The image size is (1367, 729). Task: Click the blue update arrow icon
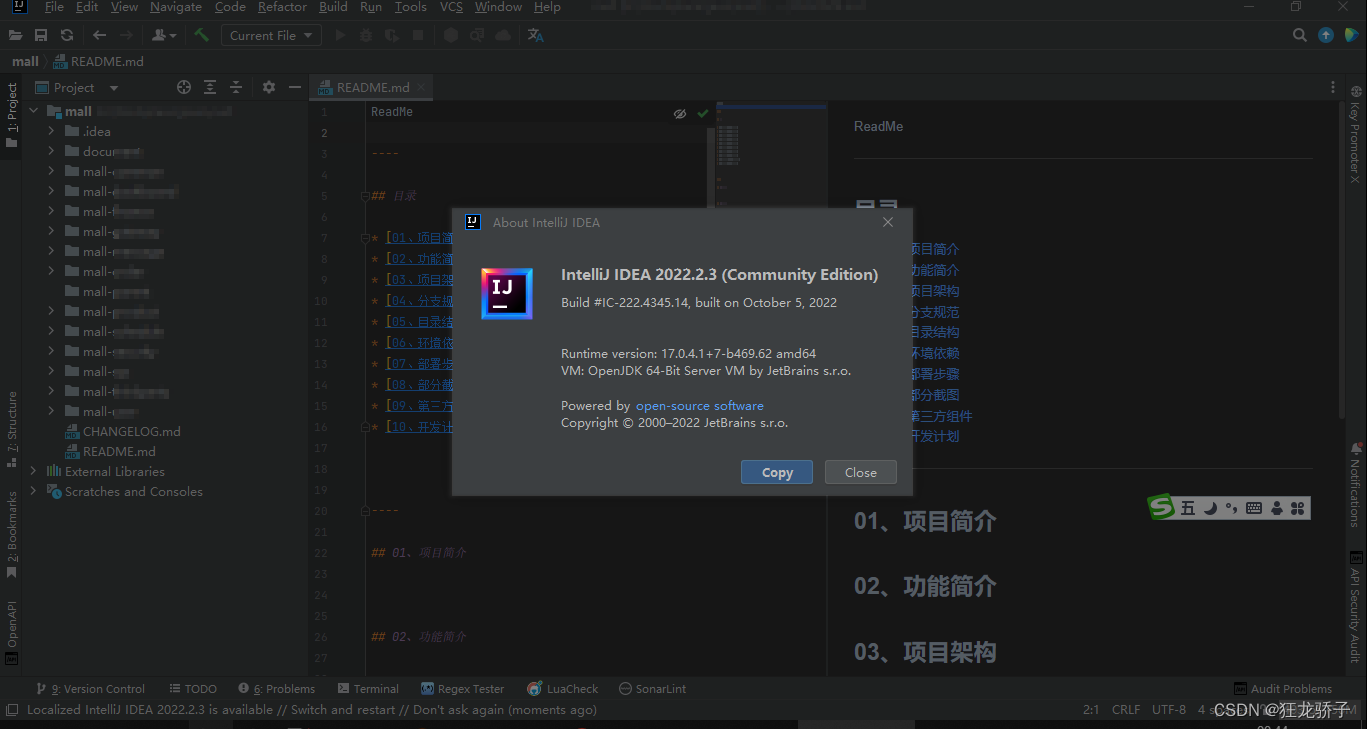pos(1326,35)
